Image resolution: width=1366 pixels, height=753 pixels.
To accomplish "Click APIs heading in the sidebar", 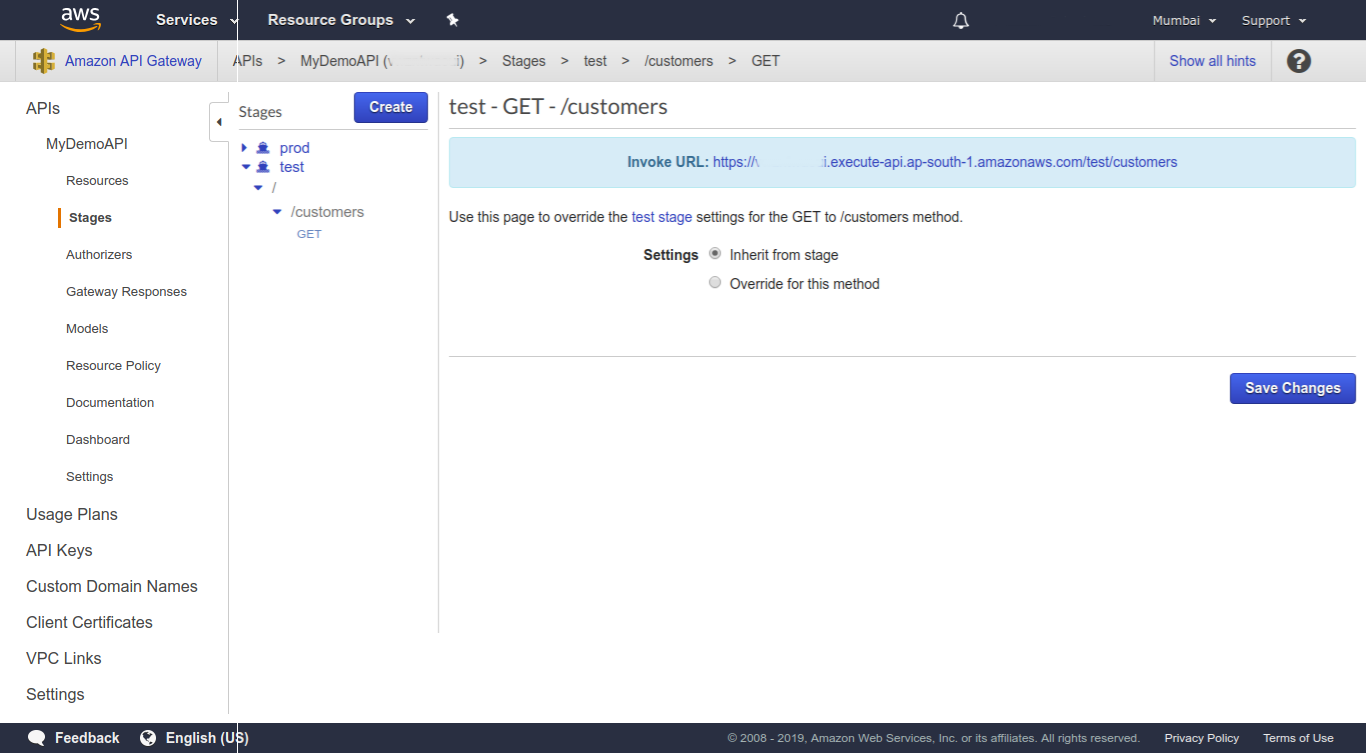I will point(43,108).
